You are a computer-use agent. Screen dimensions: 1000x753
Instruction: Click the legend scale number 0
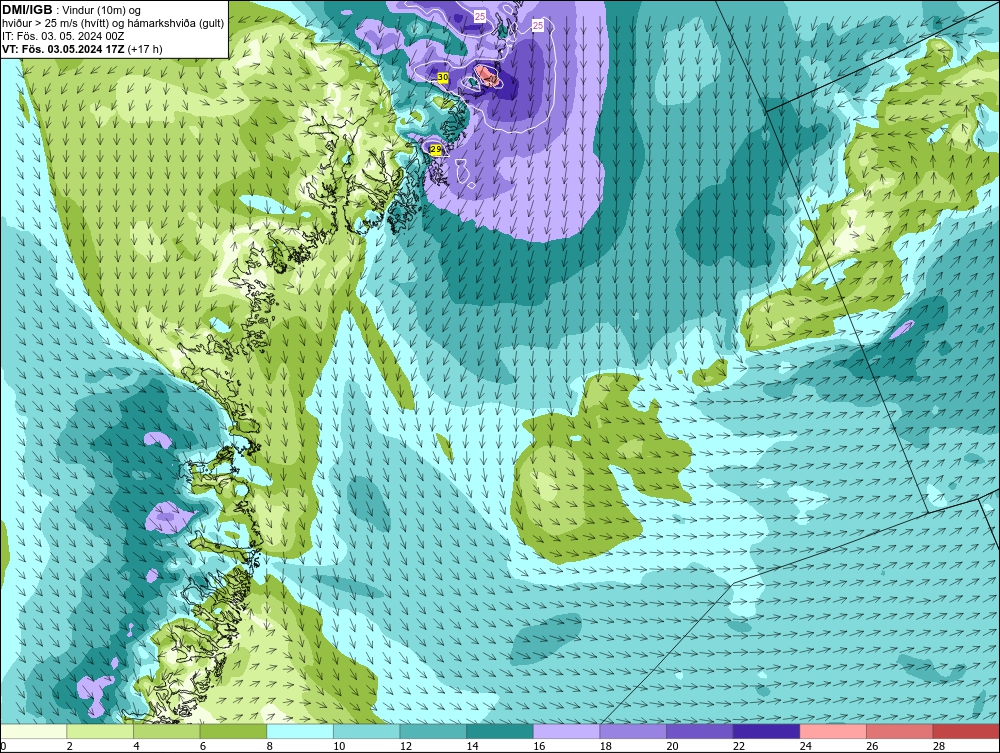click(3, 747)
